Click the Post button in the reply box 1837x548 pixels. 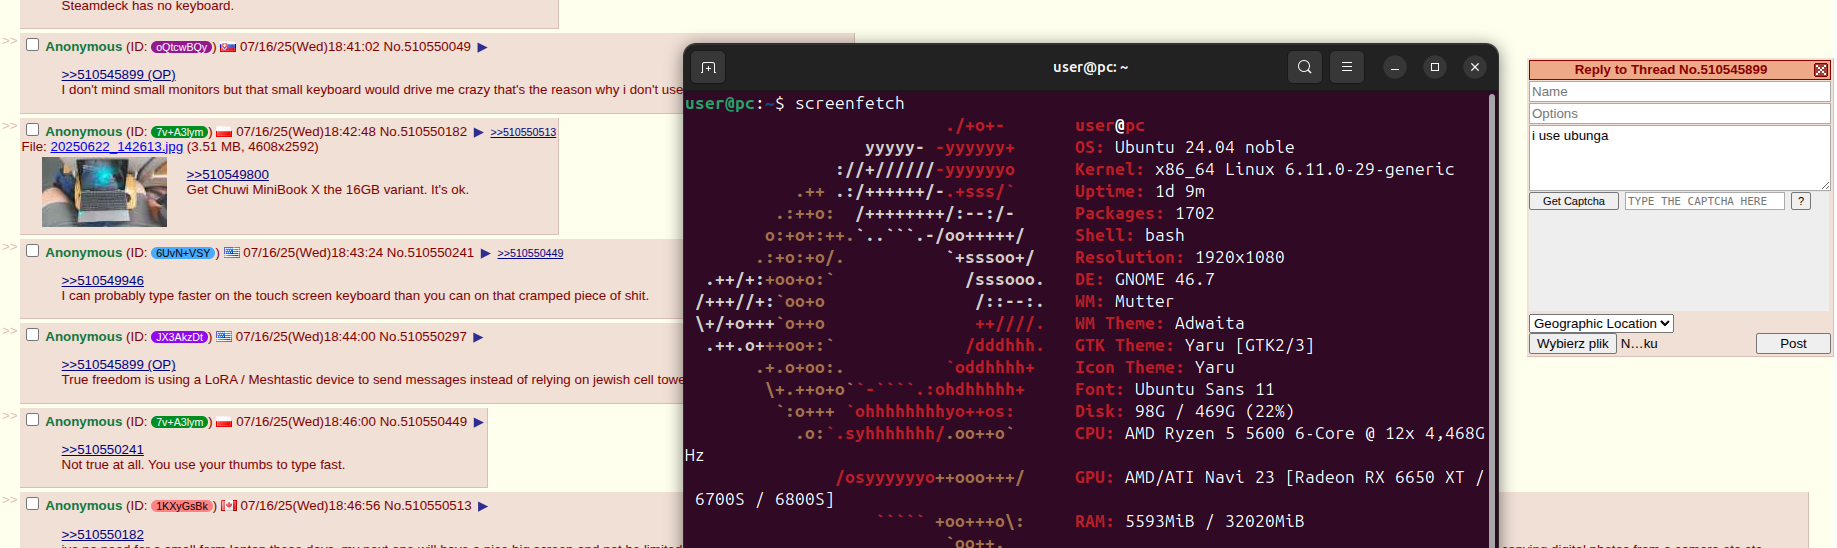click(x=1793, y=343)
